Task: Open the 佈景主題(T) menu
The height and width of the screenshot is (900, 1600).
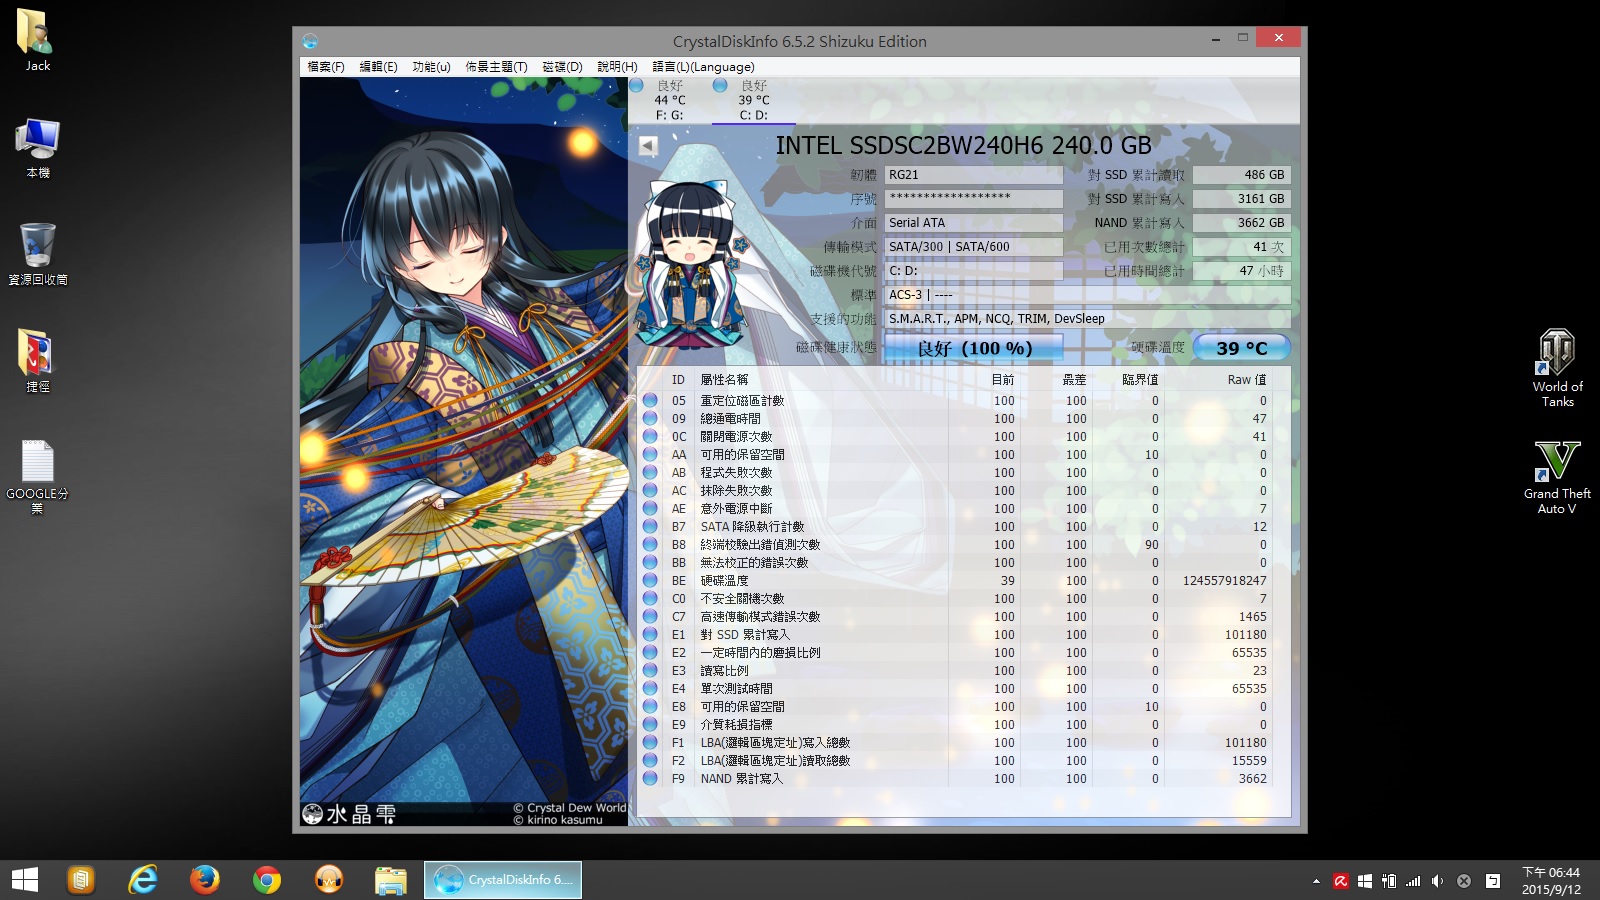Action: pos(496,67)
